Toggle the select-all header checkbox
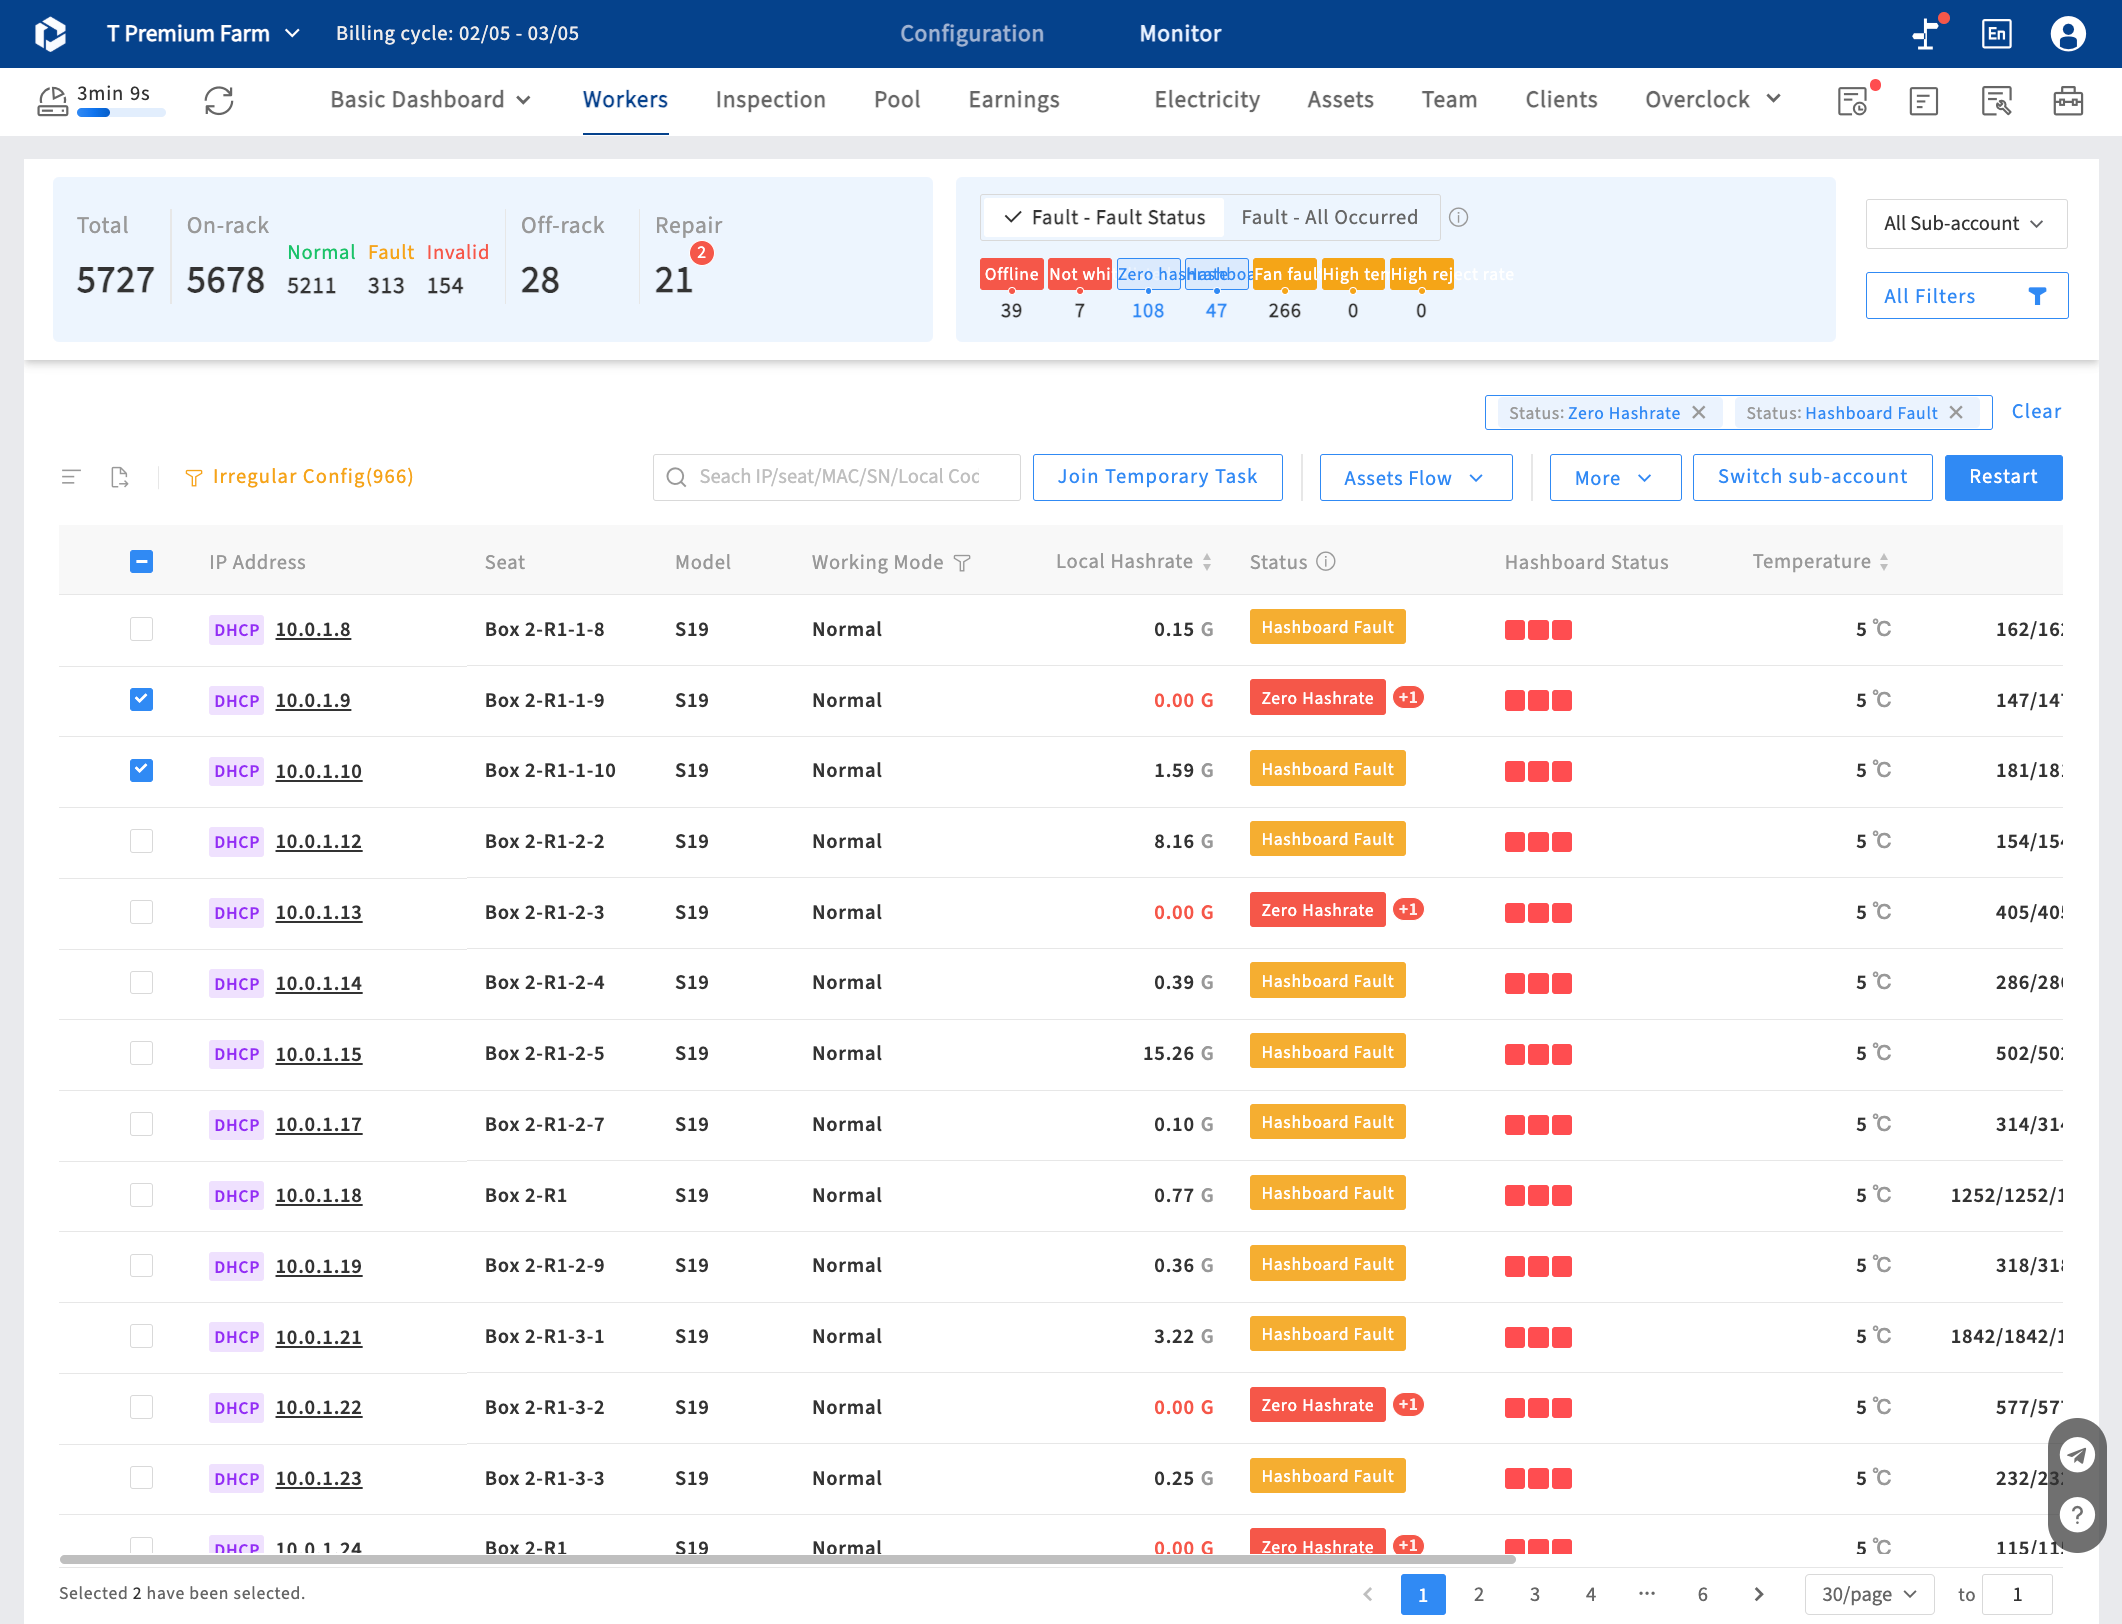 [141, 561]
